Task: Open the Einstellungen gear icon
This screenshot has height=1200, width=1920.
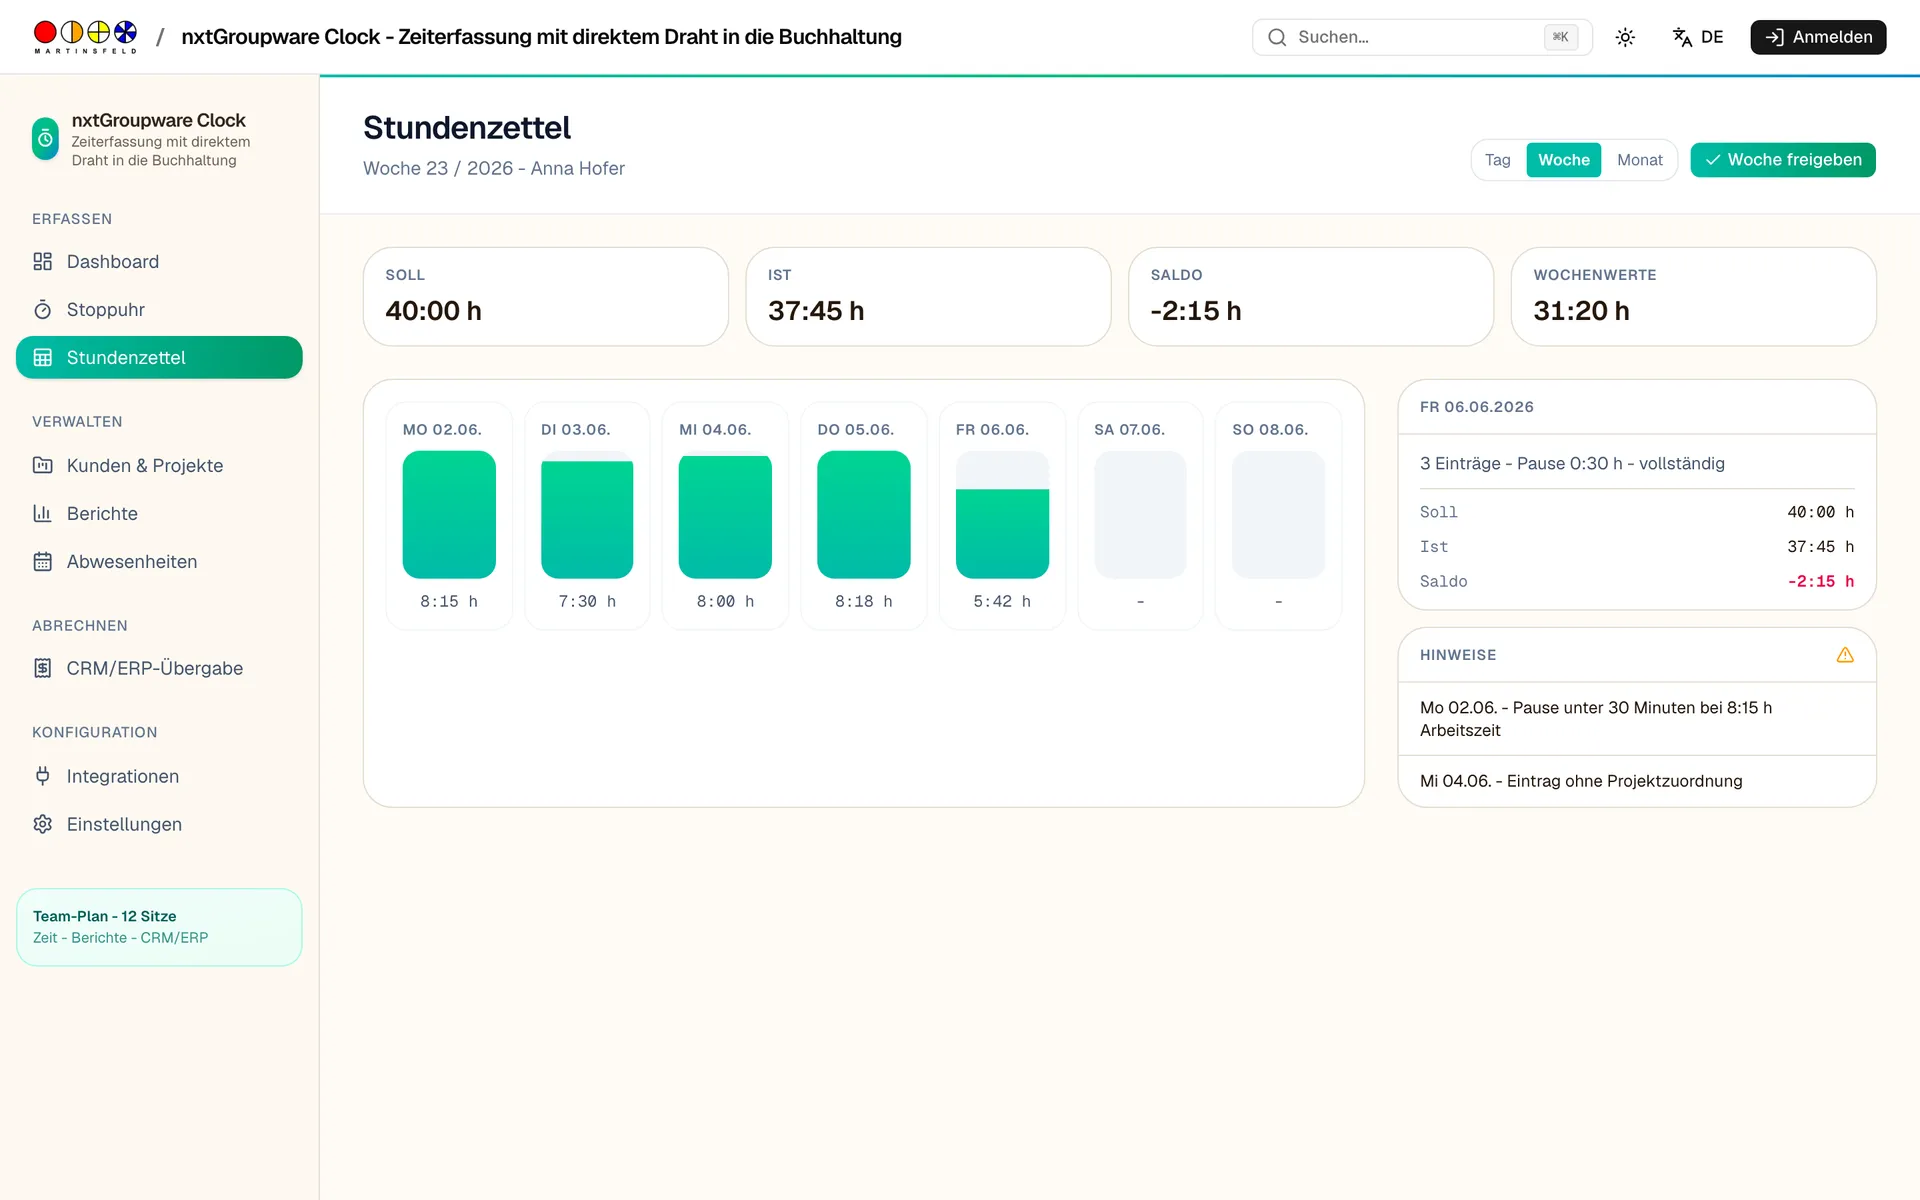Action: click(42, 824)
